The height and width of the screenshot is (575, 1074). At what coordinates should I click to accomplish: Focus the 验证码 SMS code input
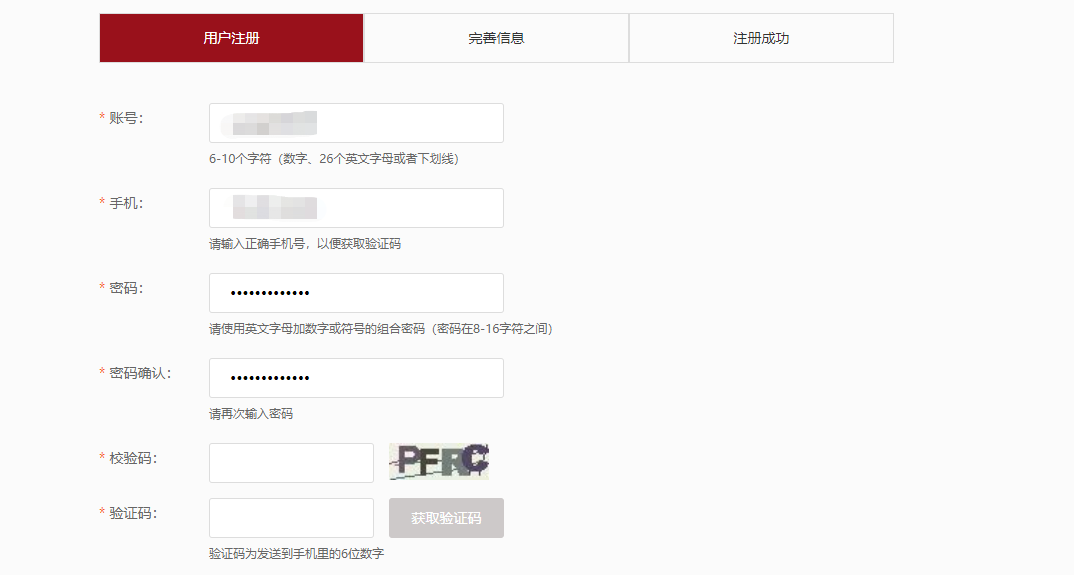click(291, 518)
